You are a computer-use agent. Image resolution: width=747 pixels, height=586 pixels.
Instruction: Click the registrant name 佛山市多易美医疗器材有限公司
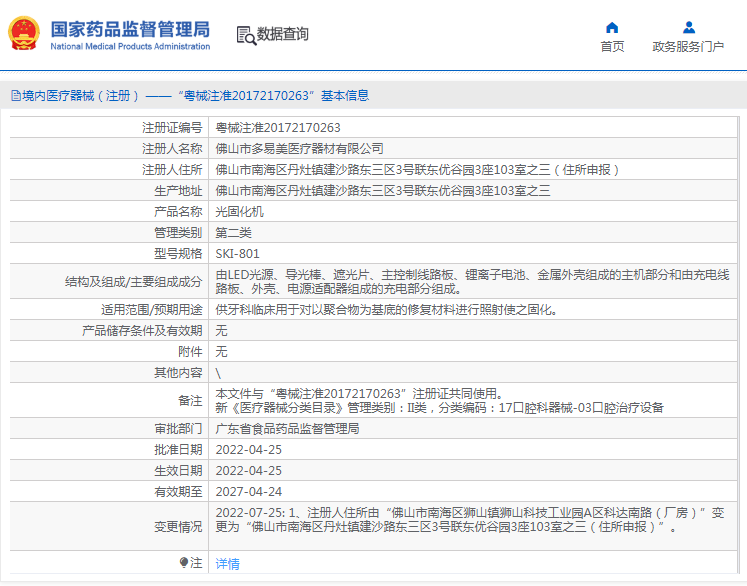pyautogui.click(x=300, y=149)
